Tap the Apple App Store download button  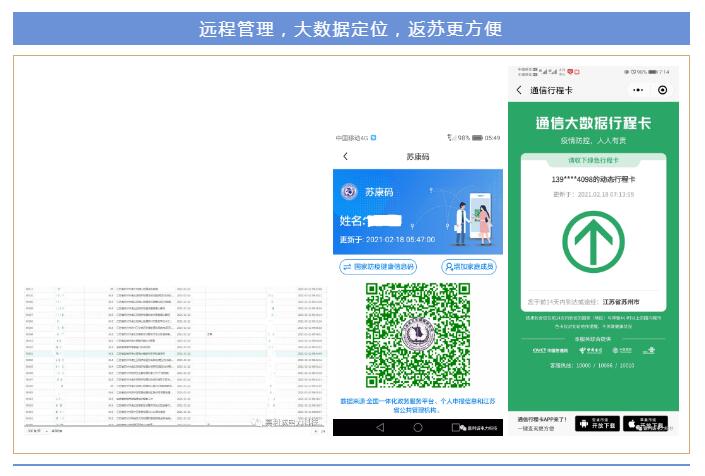[x=645, y=423]
